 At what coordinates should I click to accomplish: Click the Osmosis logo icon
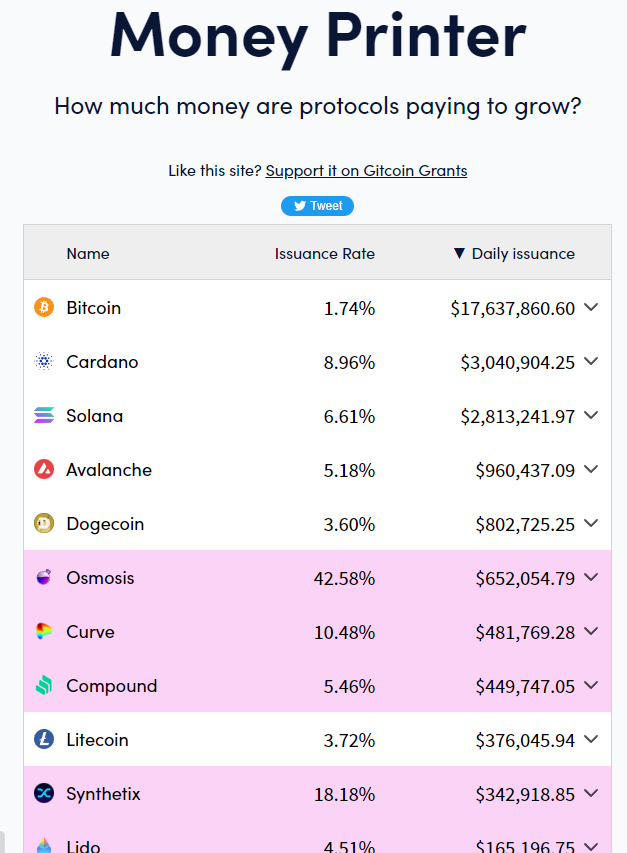[x=42, y=577]
